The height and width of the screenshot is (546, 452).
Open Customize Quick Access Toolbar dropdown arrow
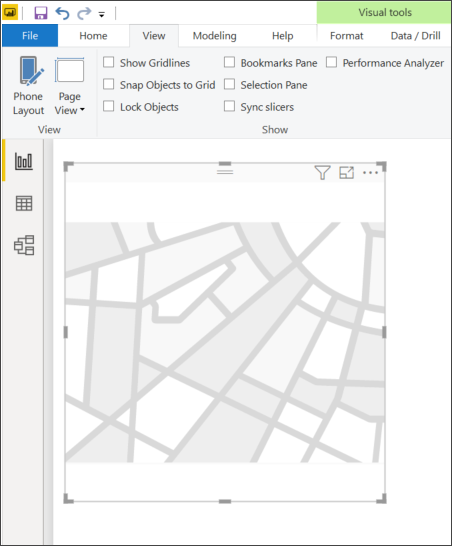tap(102, 15)
